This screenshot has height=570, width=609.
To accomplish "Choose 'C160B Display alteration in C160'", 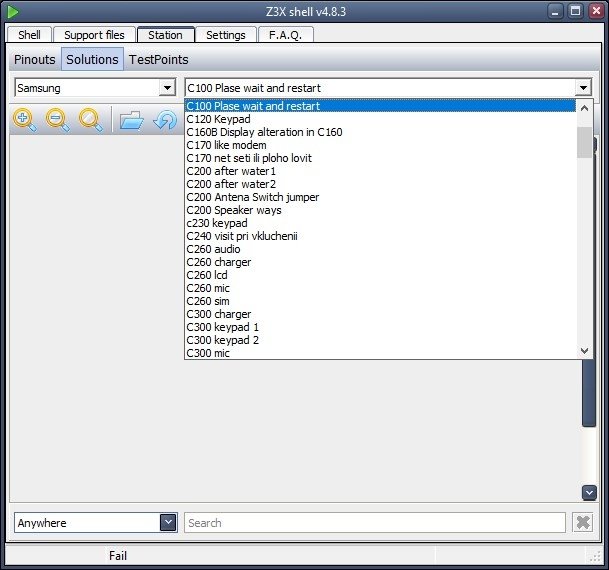I will (x=380, y=132).
